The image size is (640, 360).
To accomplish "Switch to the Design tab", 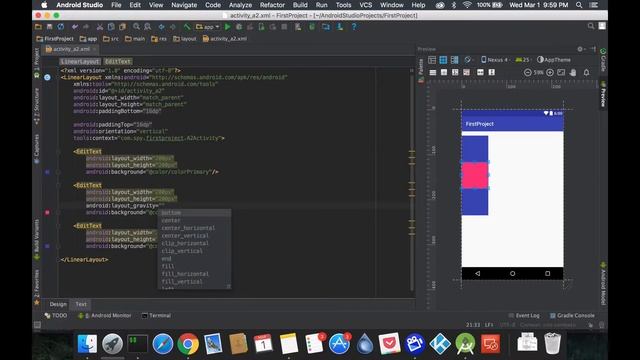I will click(58, 304).
